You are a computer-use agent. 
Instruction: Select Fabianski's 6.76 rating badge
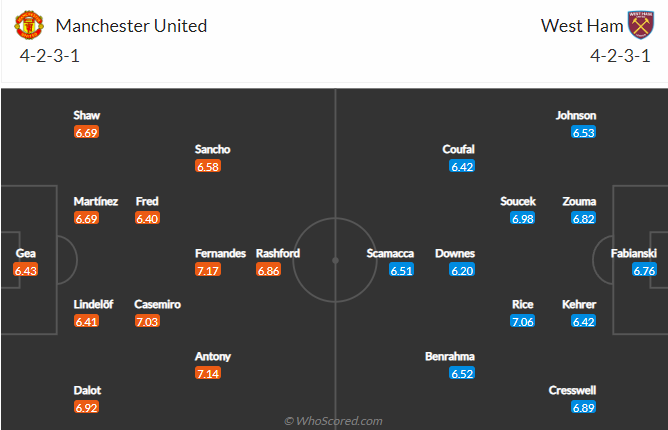coord(645,270)
